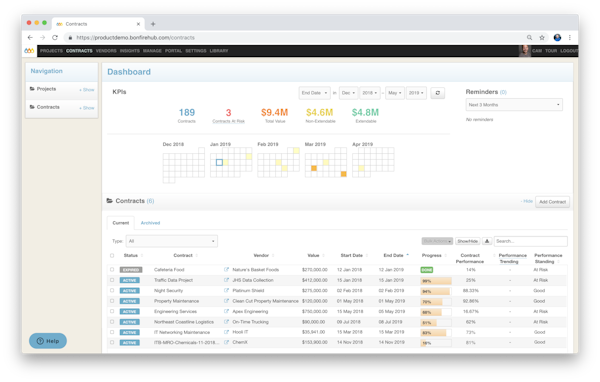
Task: Click the browser back arrow
Action: click(x=30, y=38)
